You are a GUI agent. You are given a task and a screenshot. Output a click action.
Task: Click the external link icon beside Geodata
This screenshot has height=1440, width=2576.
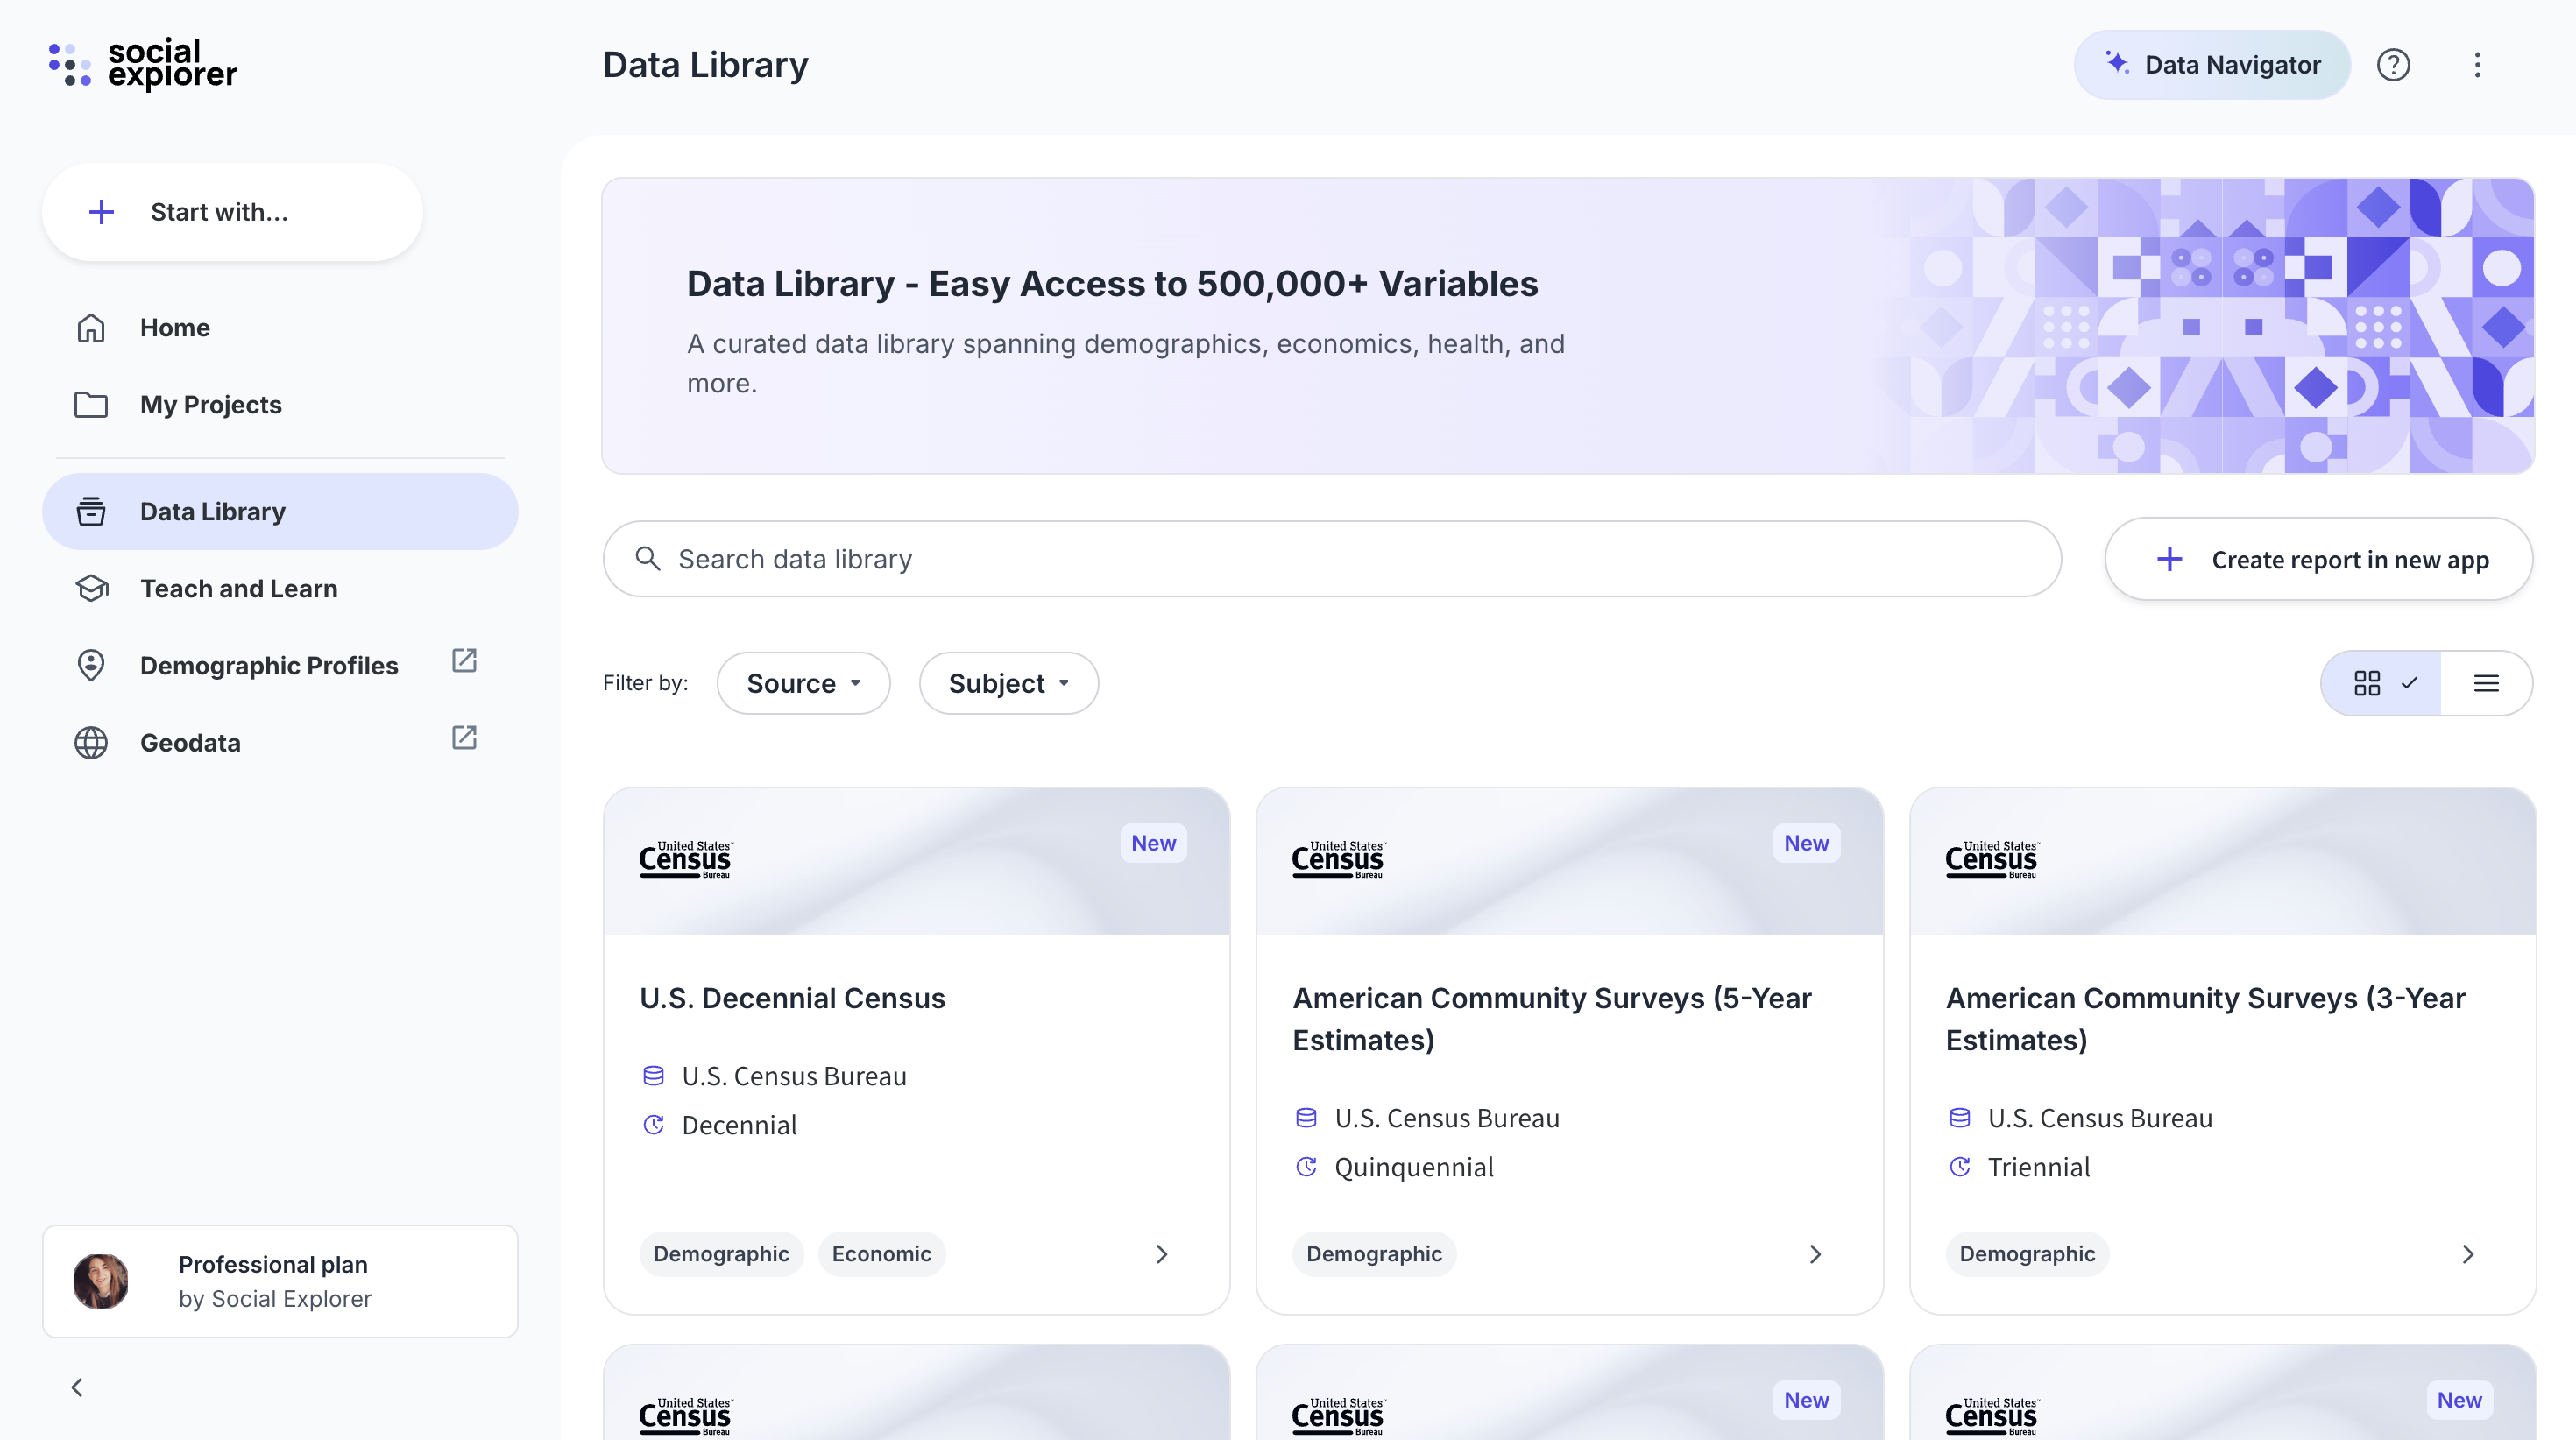point(464,738)
